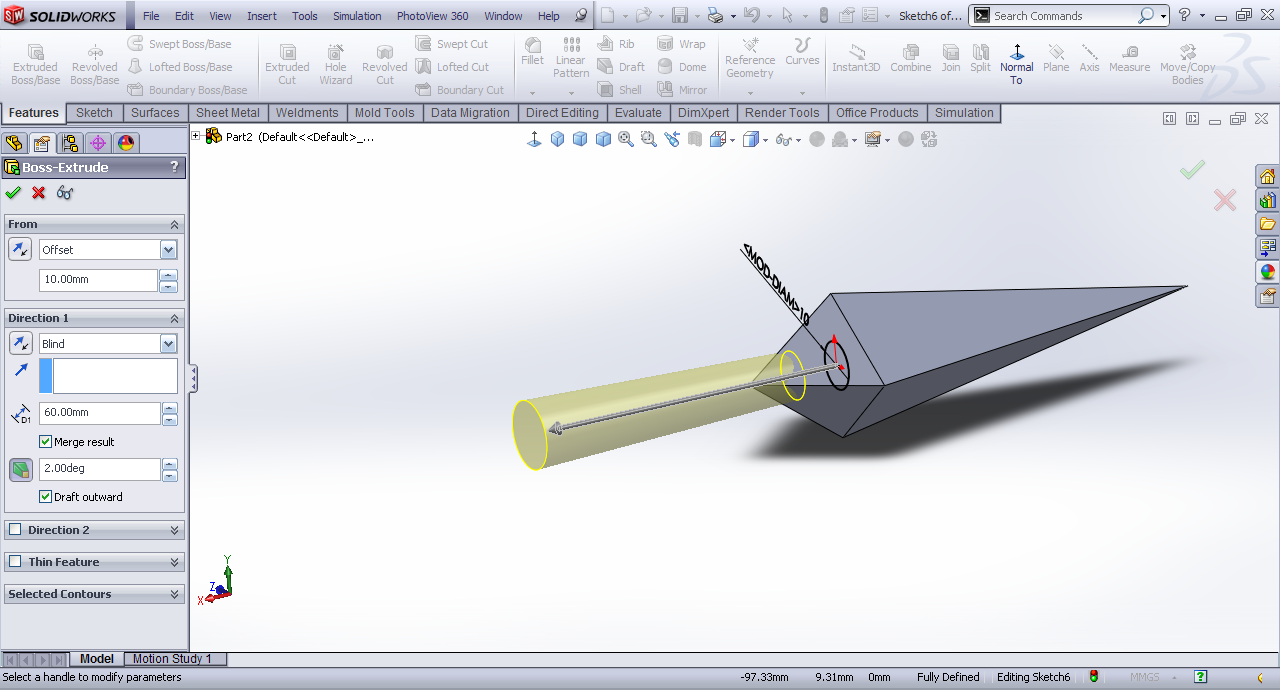
Task: Expand the Selected Contours section
Action: click(175, 594)
